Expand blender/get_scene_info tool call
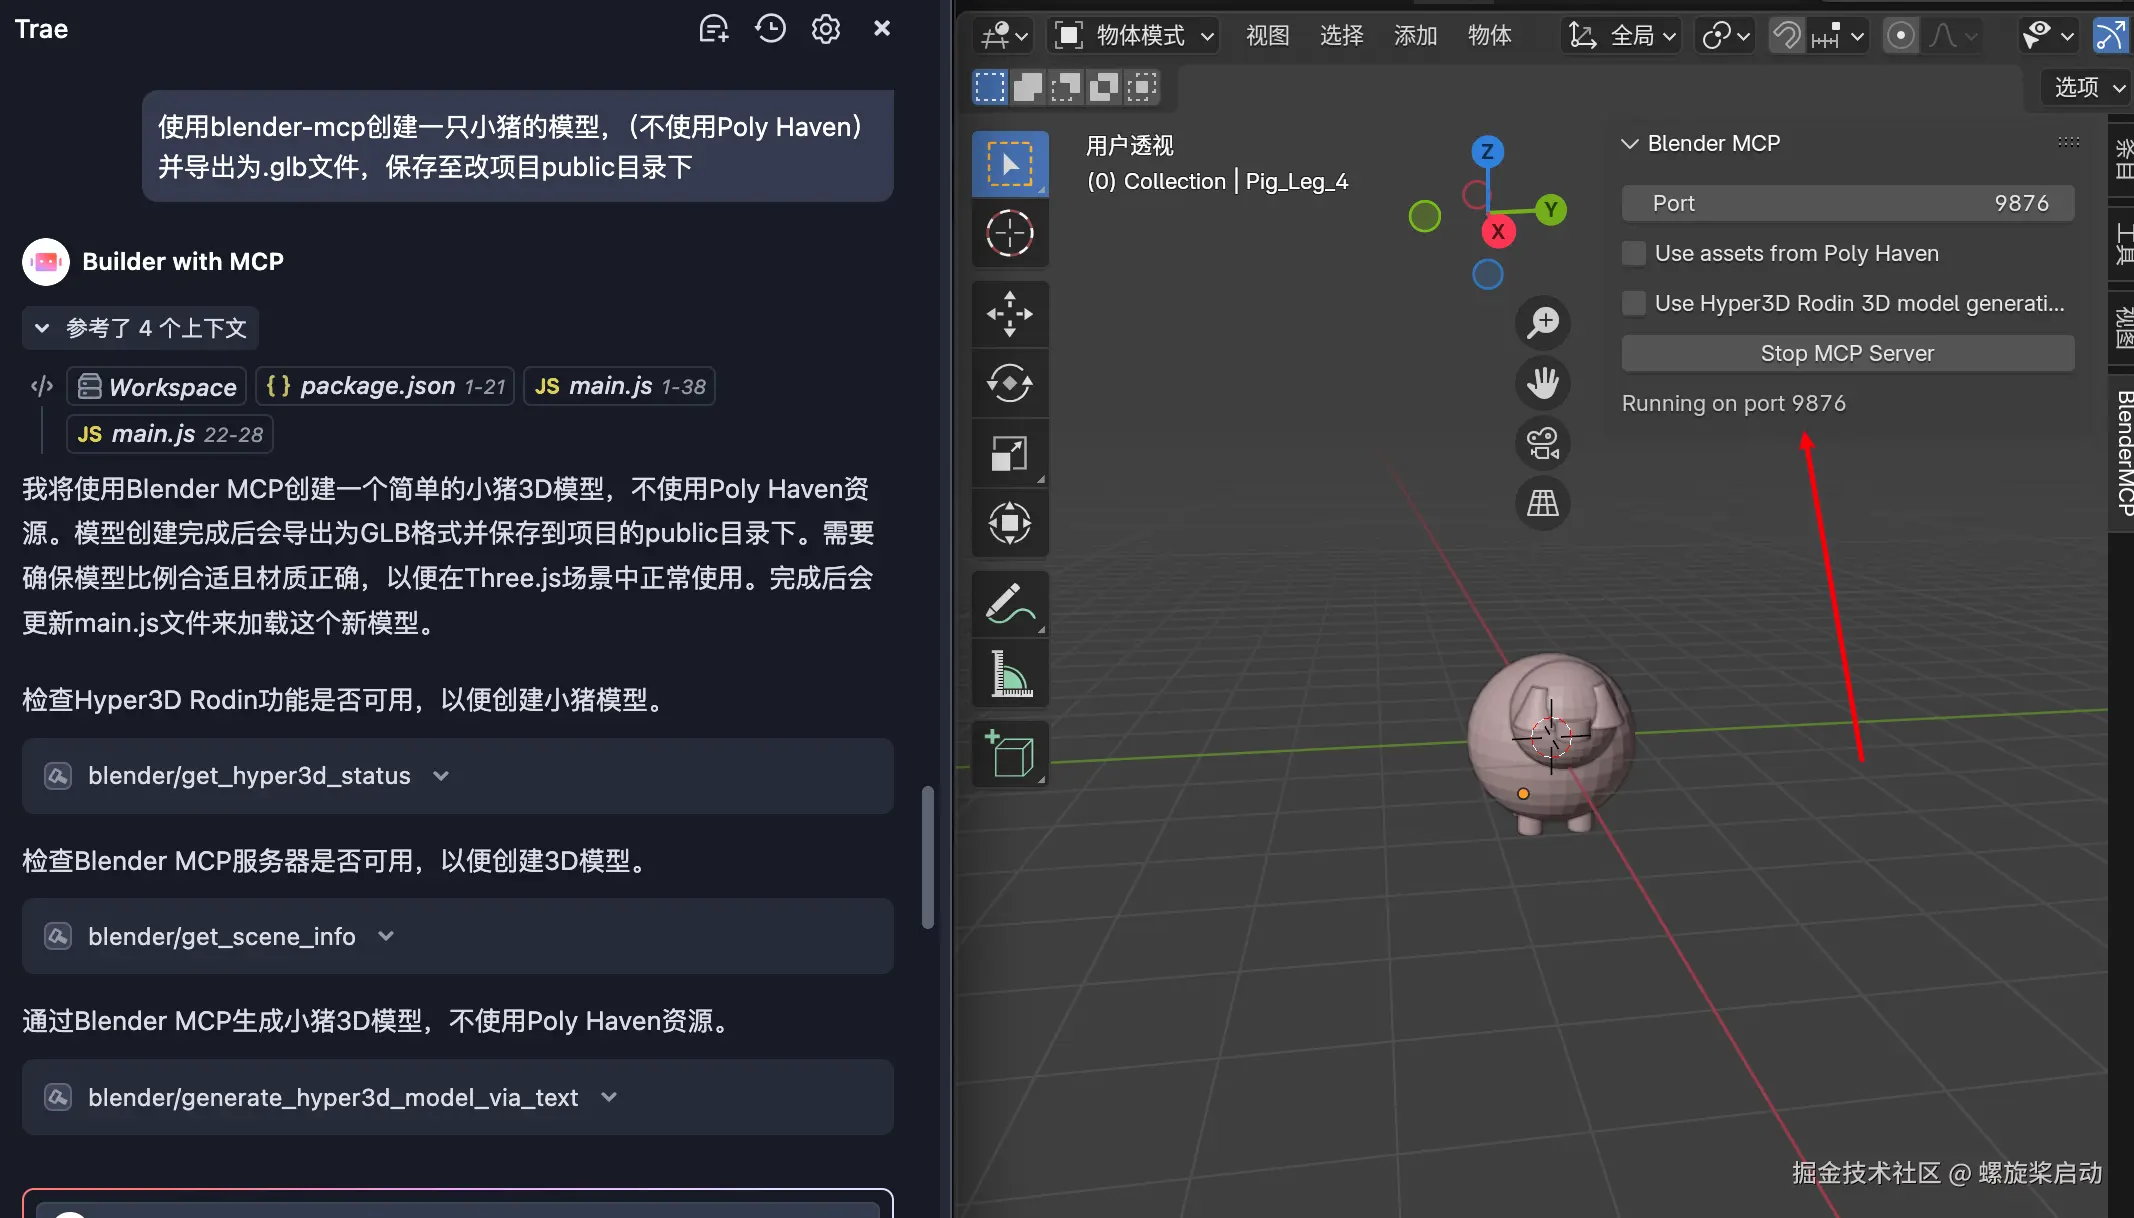Viewport: 2134px width, 1218px height. [386, 936]
